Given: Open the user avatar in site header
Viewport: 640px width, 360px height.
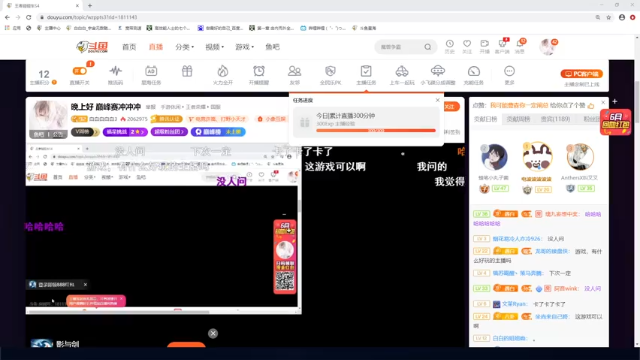Looking at the screenshot, I should pos(547,47).
